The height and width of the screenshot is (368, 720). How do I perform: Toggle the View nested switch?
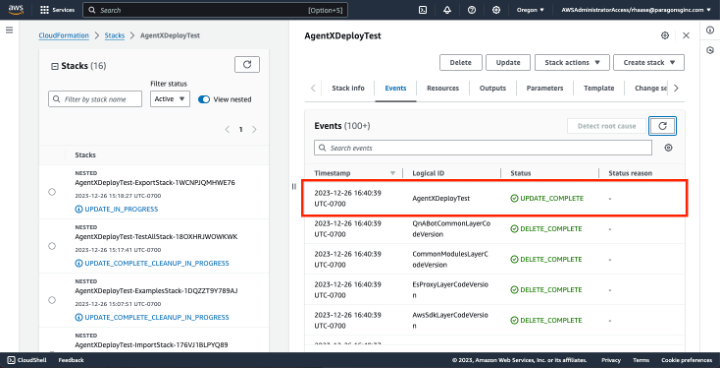point(204,99)
